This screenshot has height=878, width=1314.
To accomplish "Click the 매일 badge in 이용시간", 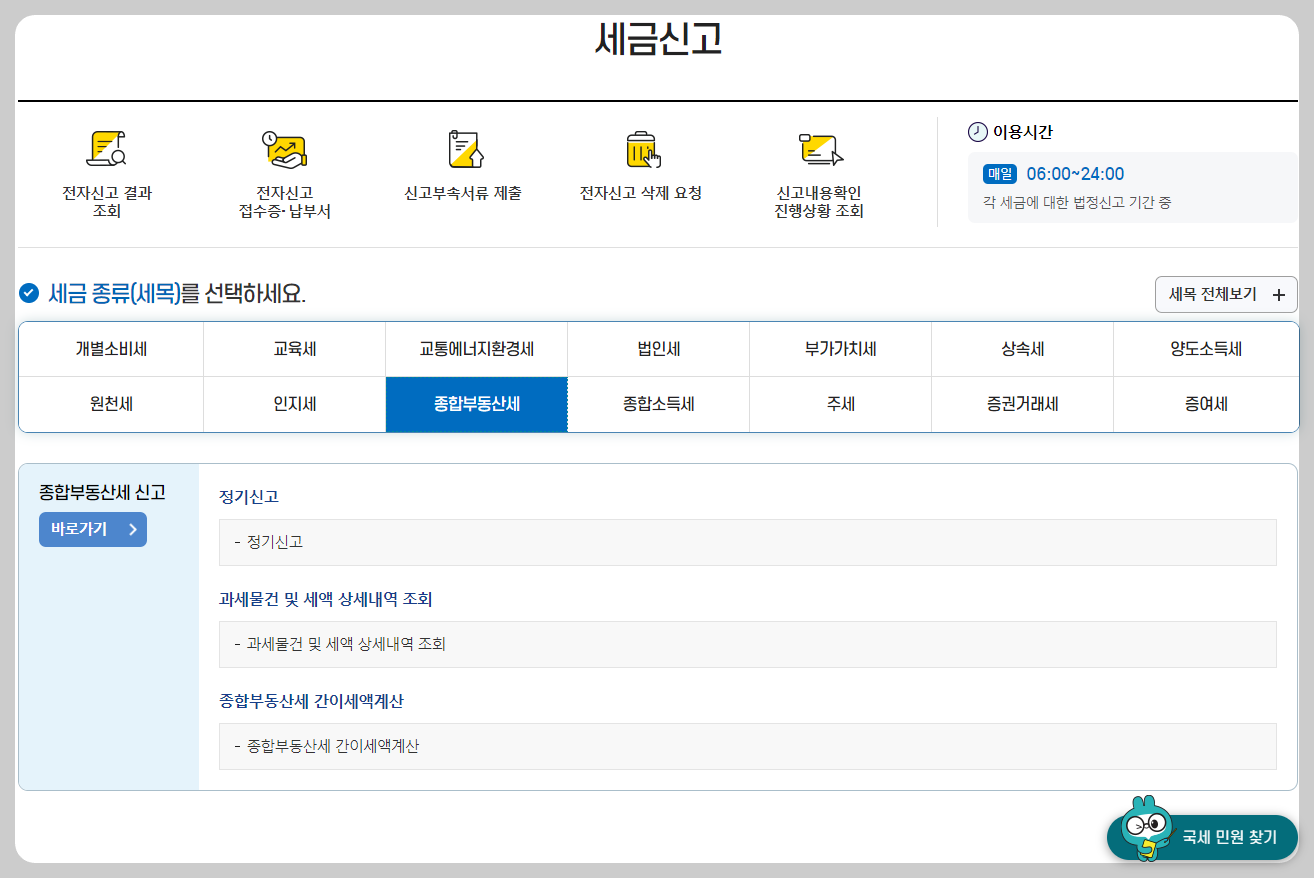I will pos(1000,174).
